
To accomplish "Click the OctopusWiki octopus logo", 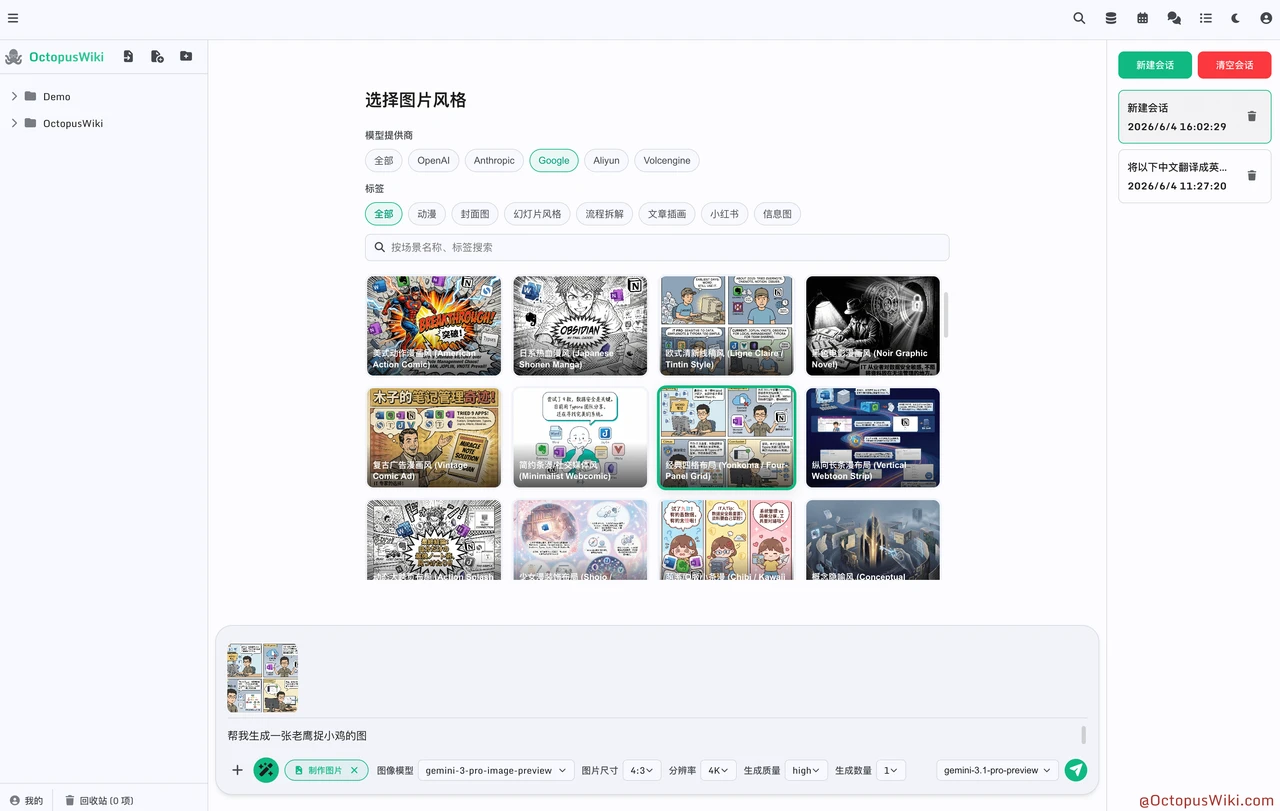I will tap(14, 57).
